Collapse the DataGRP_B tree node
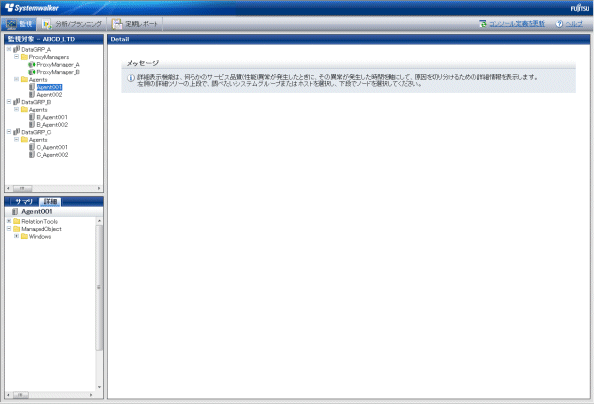This screenshot has height=404, width=594. coord(9,102)
